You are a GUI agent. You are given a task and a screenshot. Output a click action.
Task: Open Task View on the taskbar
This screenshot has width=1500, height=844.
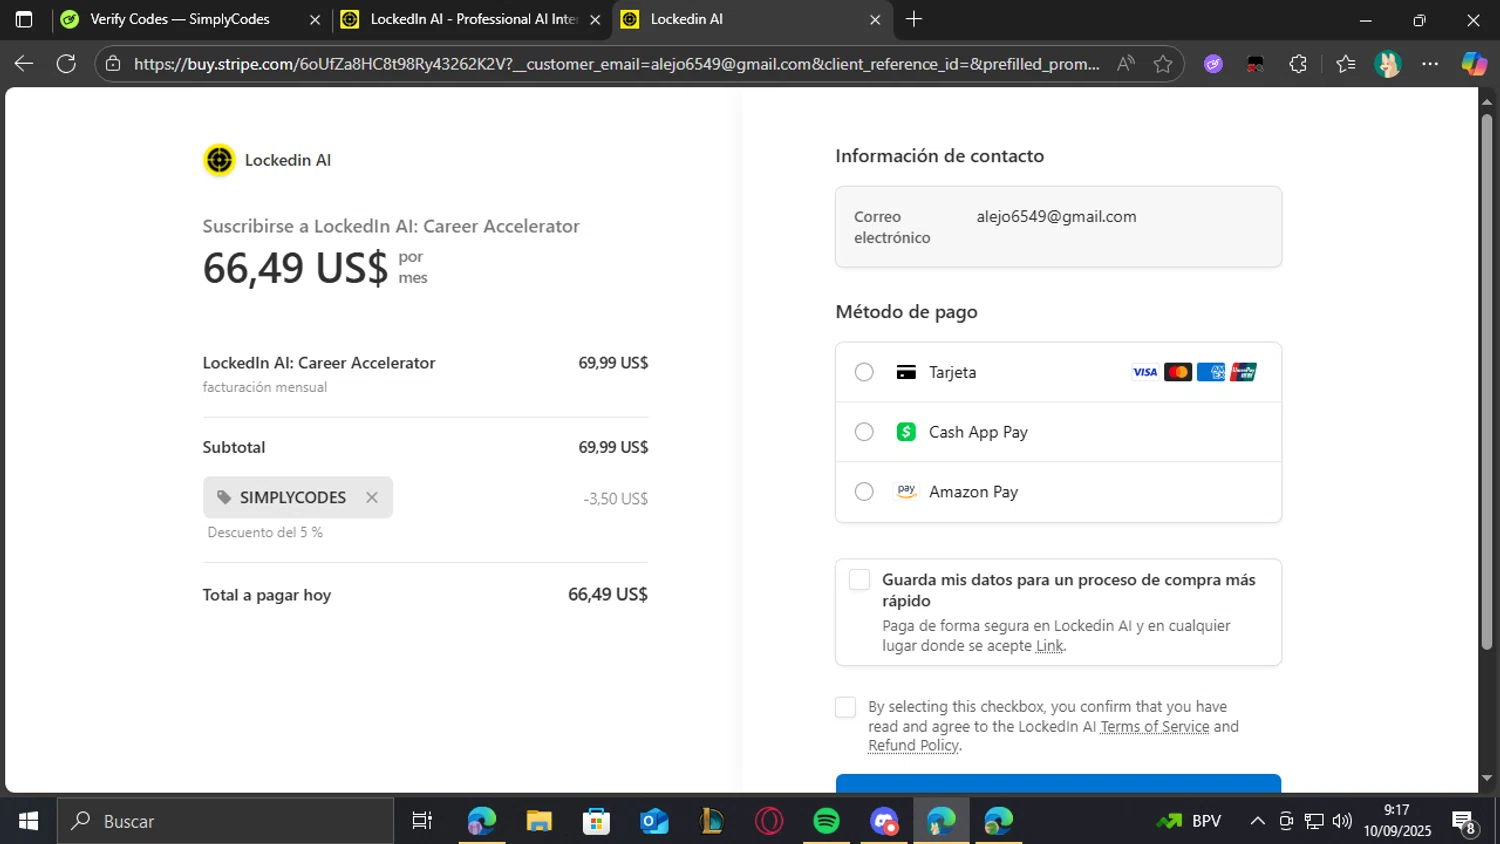[x=422, y=821]
